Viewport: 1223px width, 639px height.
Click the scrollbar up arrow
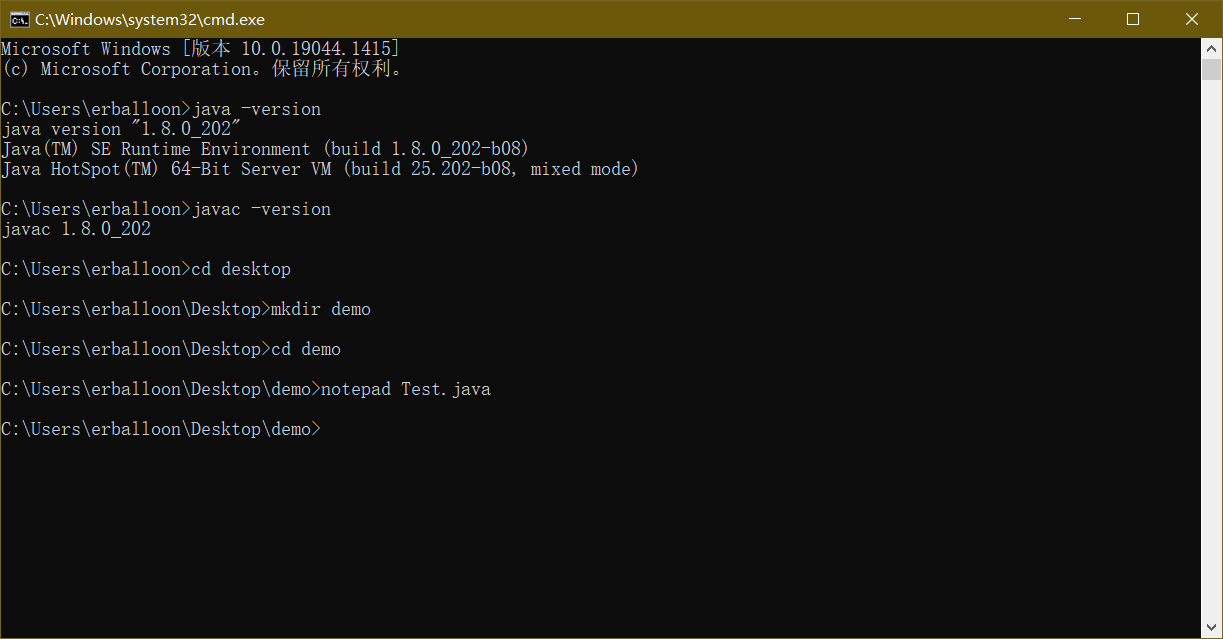pyautogui.click(x=1211, y=48)
